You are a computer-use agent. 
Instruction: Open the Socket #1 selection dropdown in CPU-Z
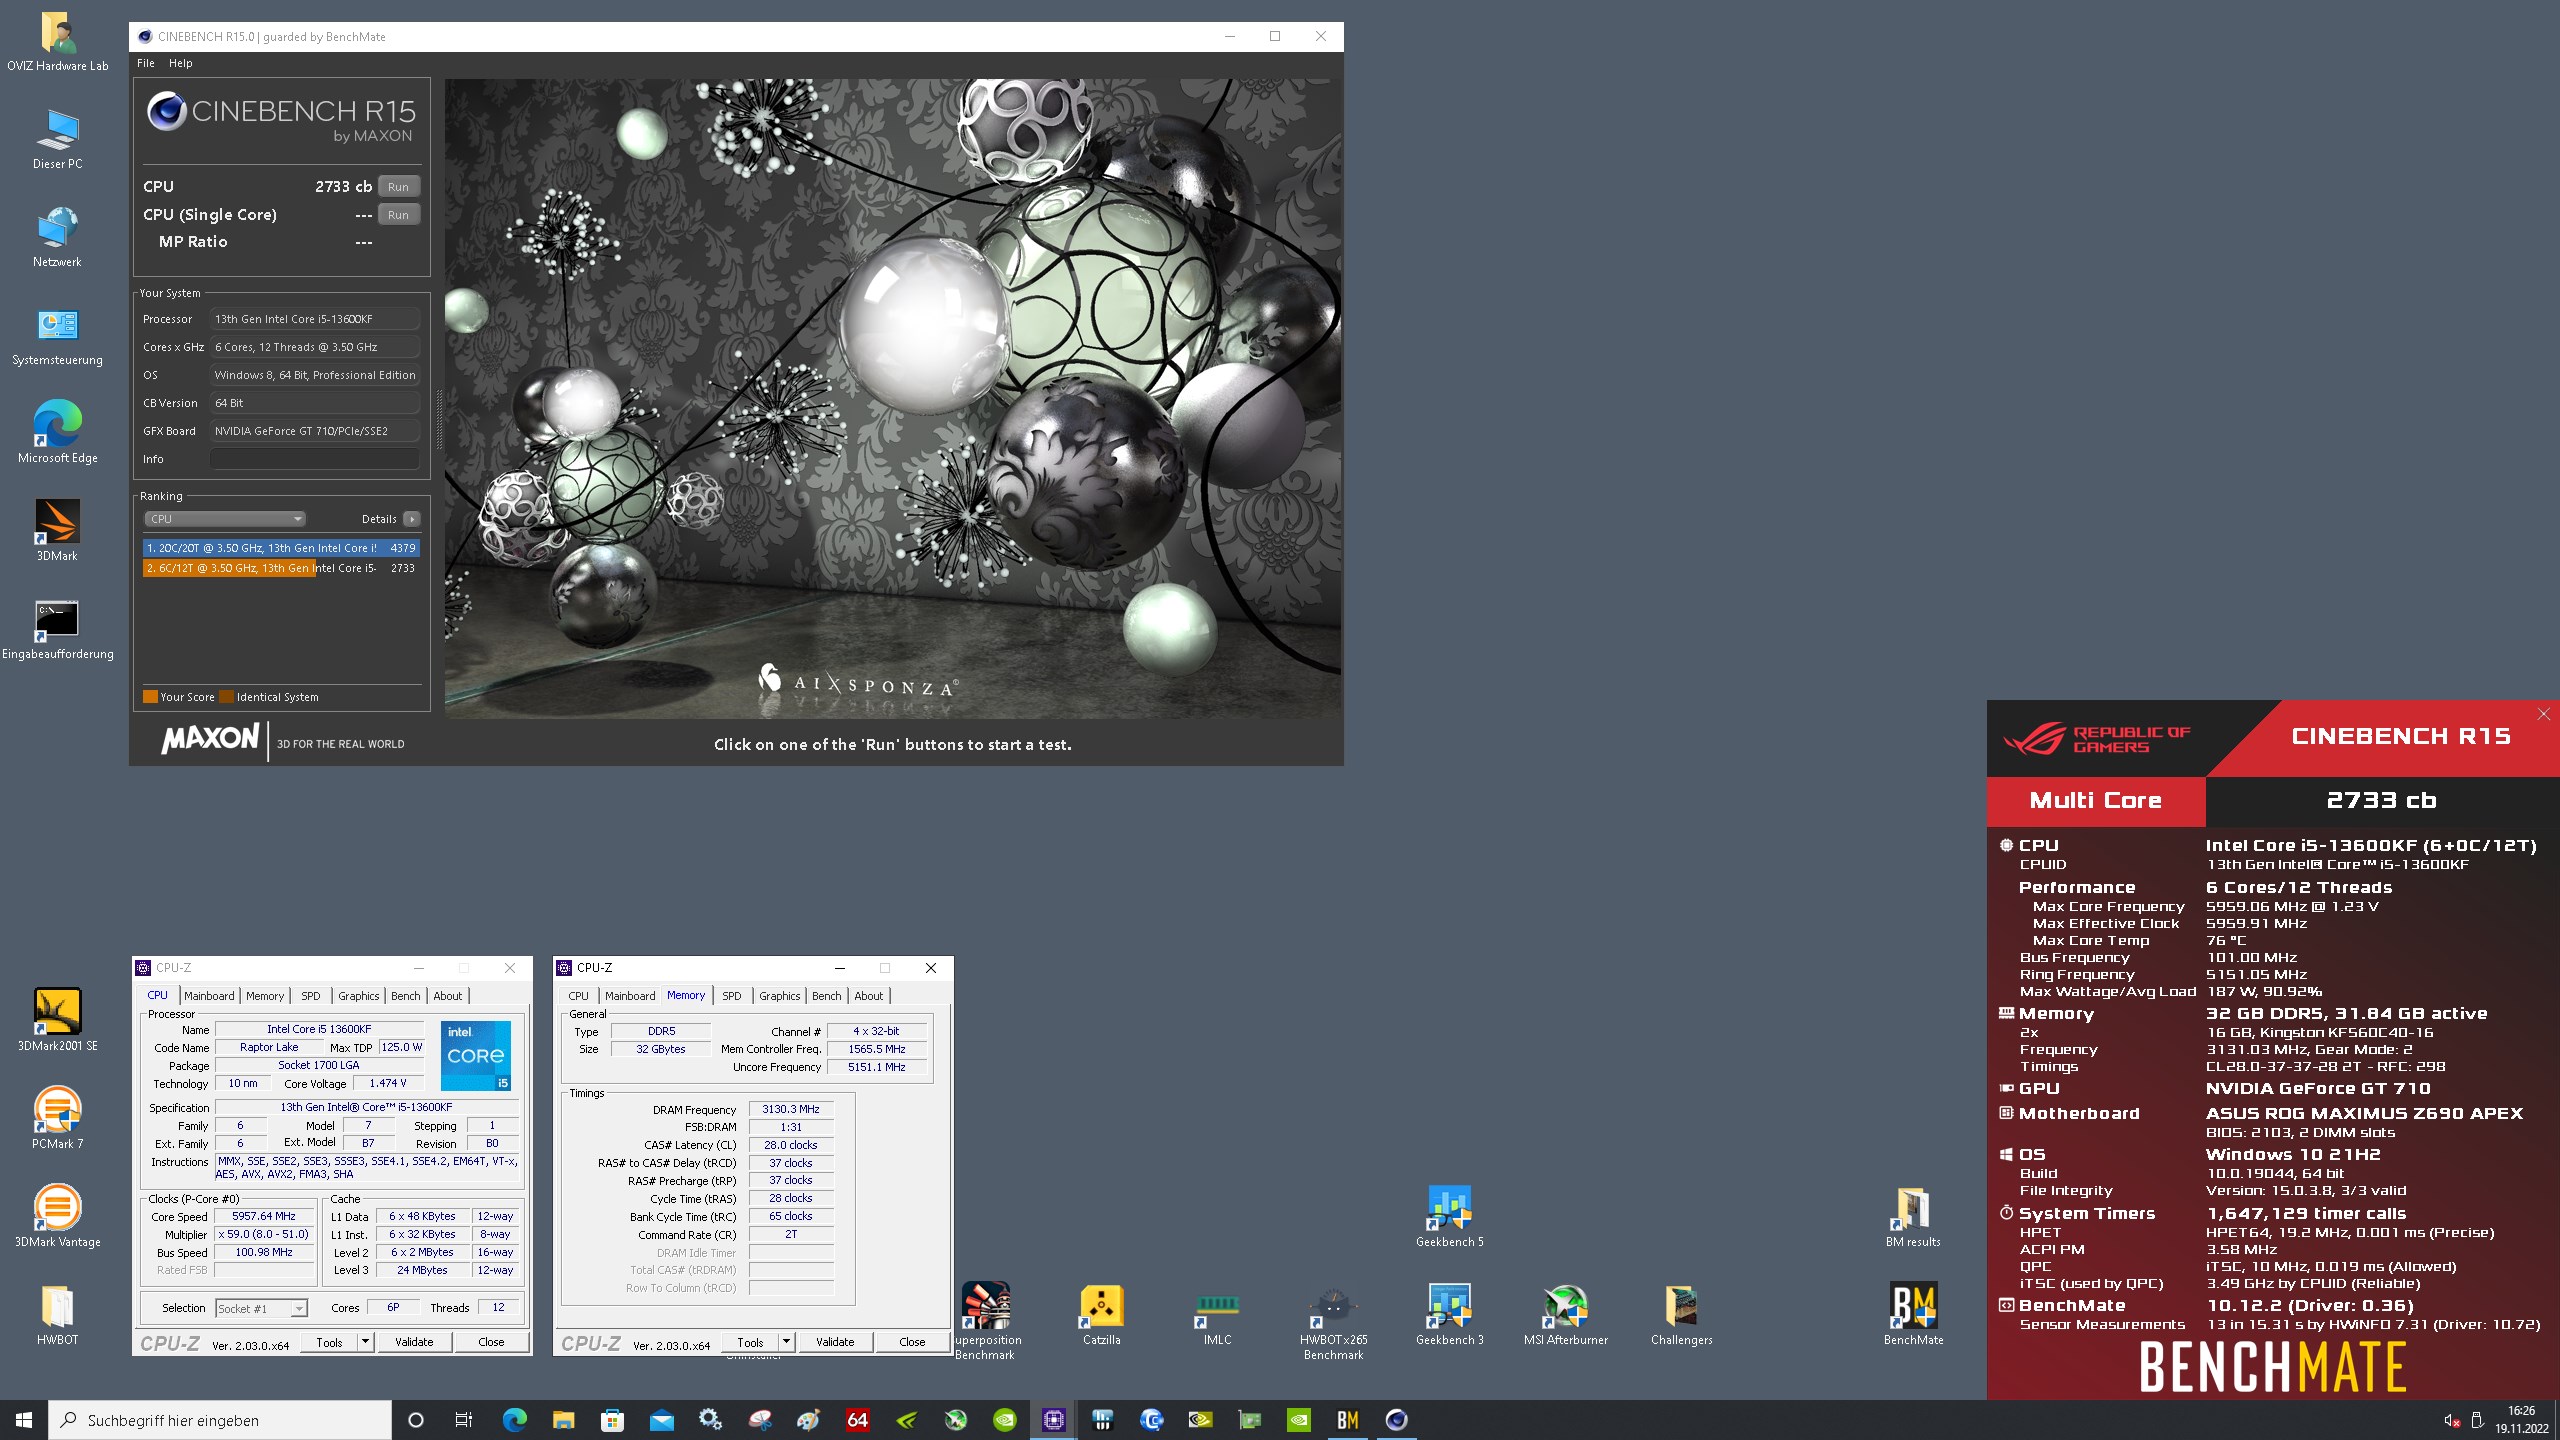point(261,1308)
